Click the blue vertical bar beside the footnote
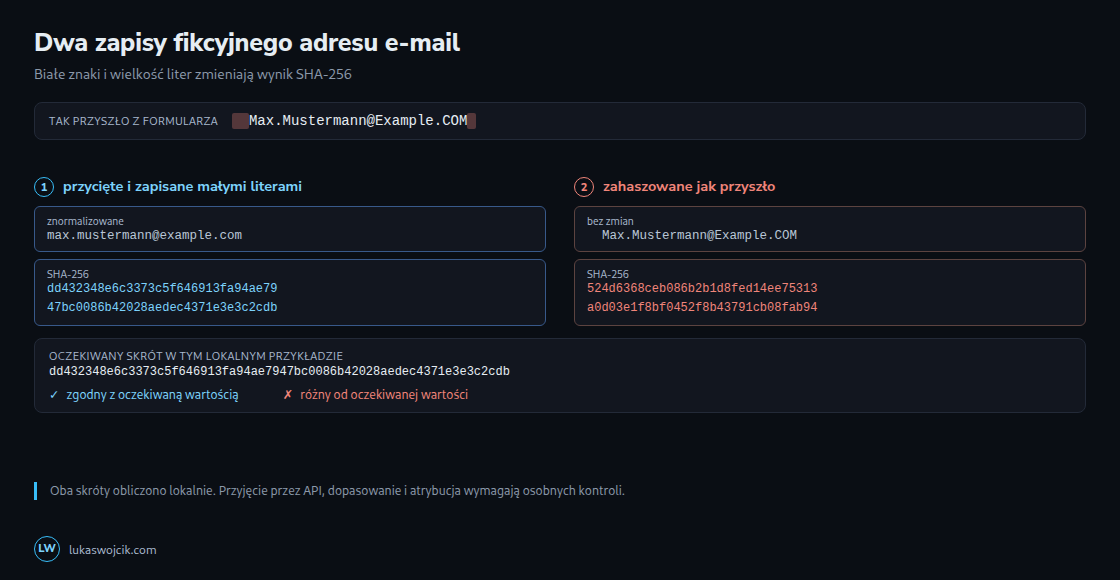The image size is (1120, 580). pyautogui.click(x=36, y=491)
